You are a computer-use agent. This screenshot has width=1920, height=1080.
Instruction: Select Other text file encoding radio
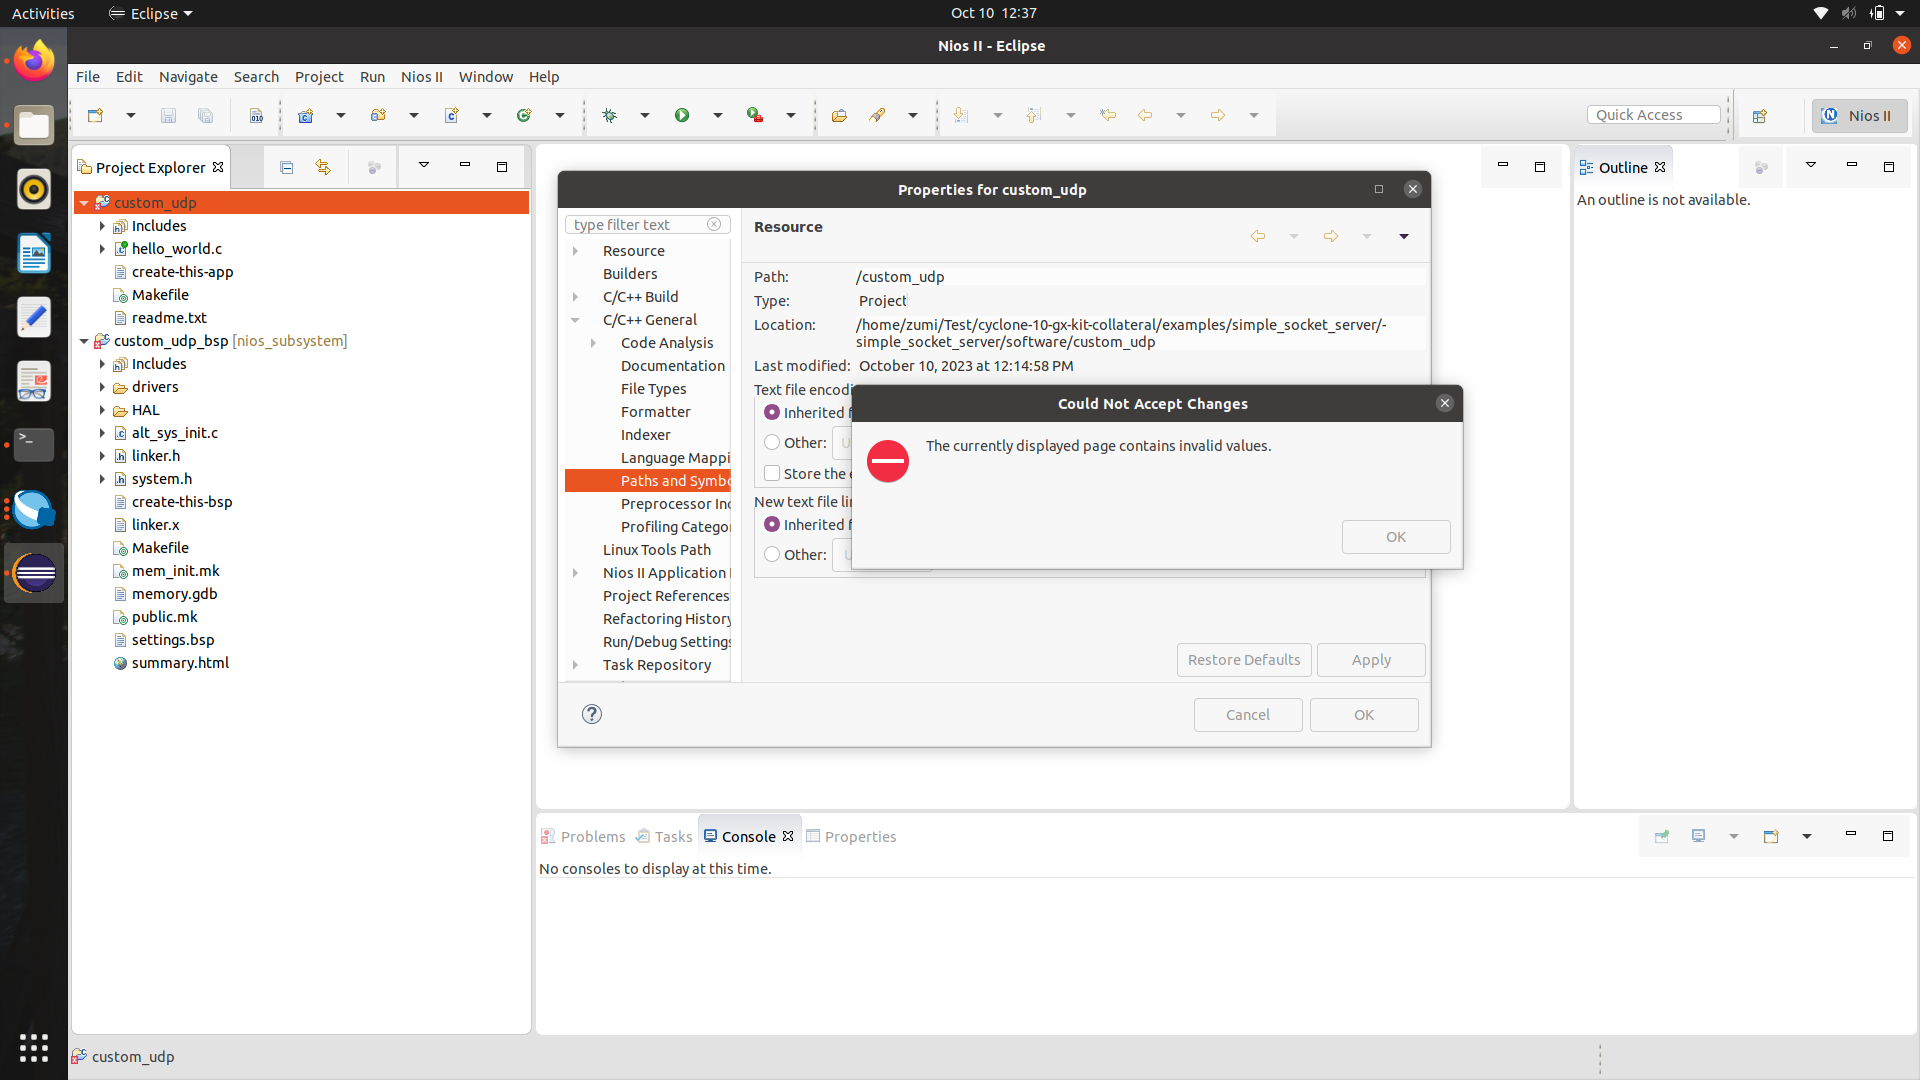pos(772,442)
